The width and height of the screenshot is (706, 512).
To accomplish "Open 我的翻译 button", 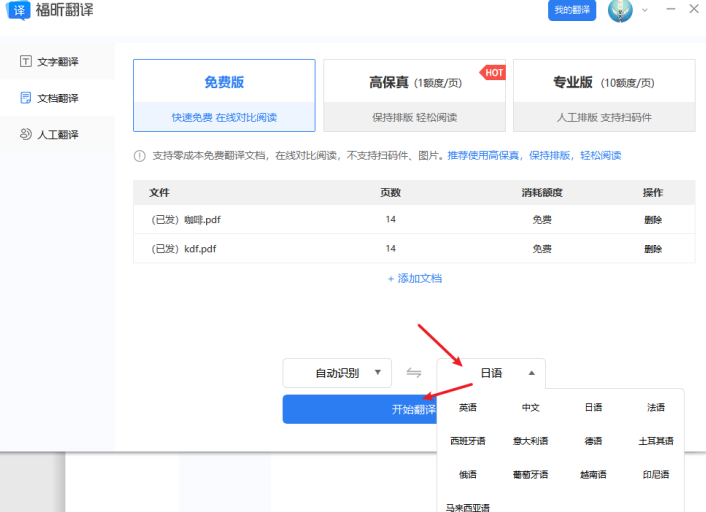I will [572, 10].
